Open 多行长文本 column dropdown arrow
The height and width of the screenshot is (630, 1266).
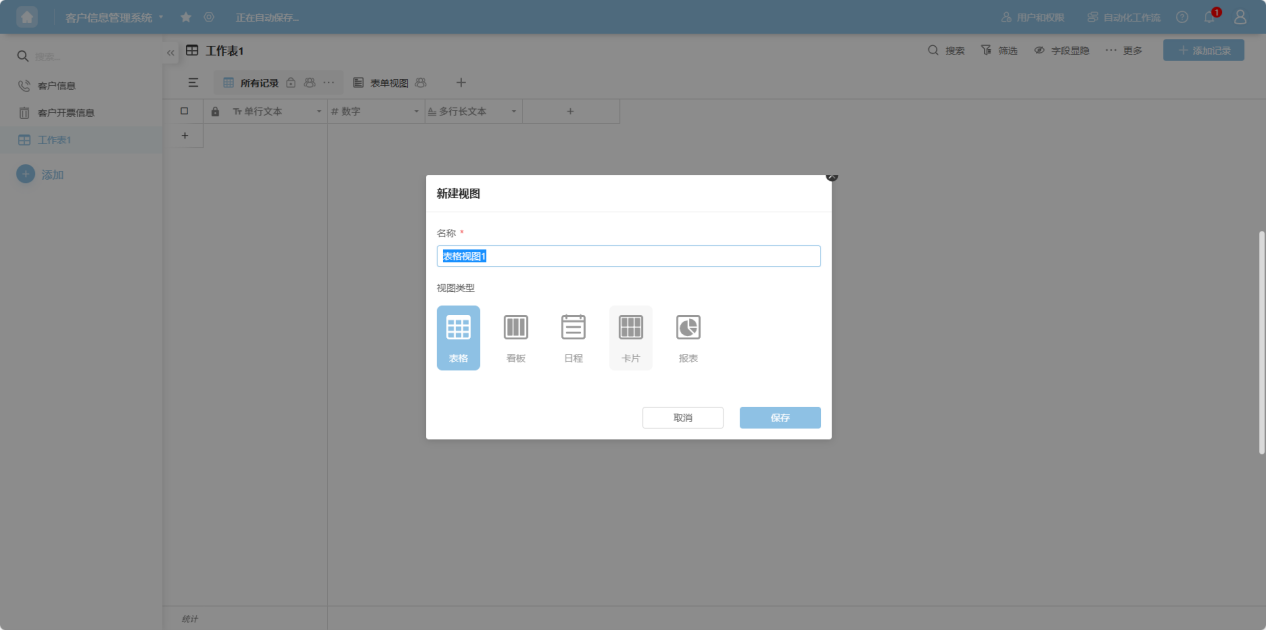click(x=514, y=112)
